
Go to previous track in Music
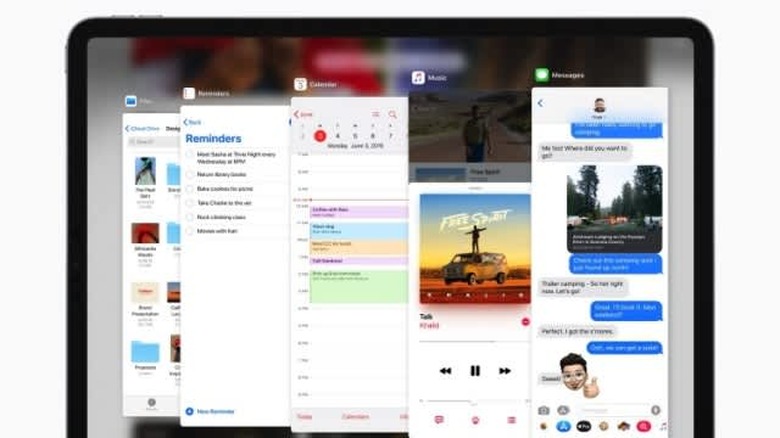[x=443, y=370]
